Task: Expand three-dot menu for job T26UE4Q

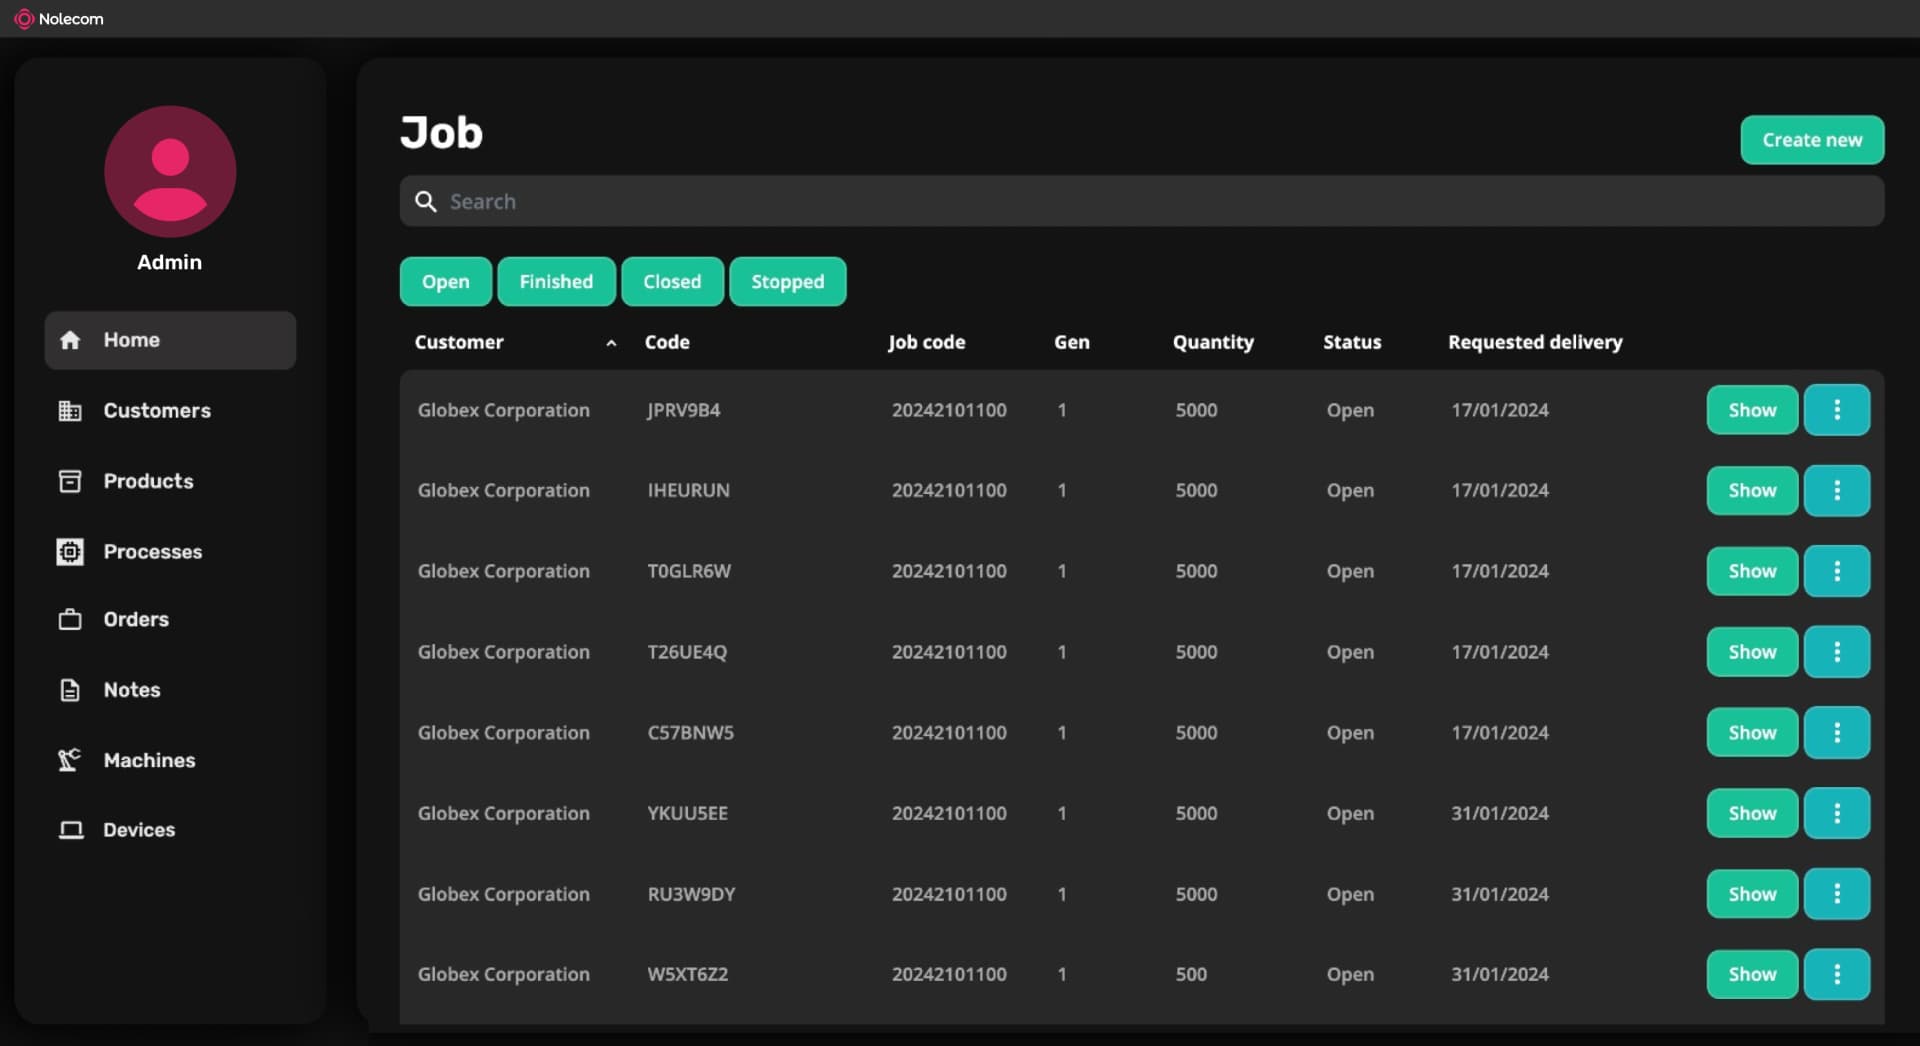Action: [x=1836, y=652]
